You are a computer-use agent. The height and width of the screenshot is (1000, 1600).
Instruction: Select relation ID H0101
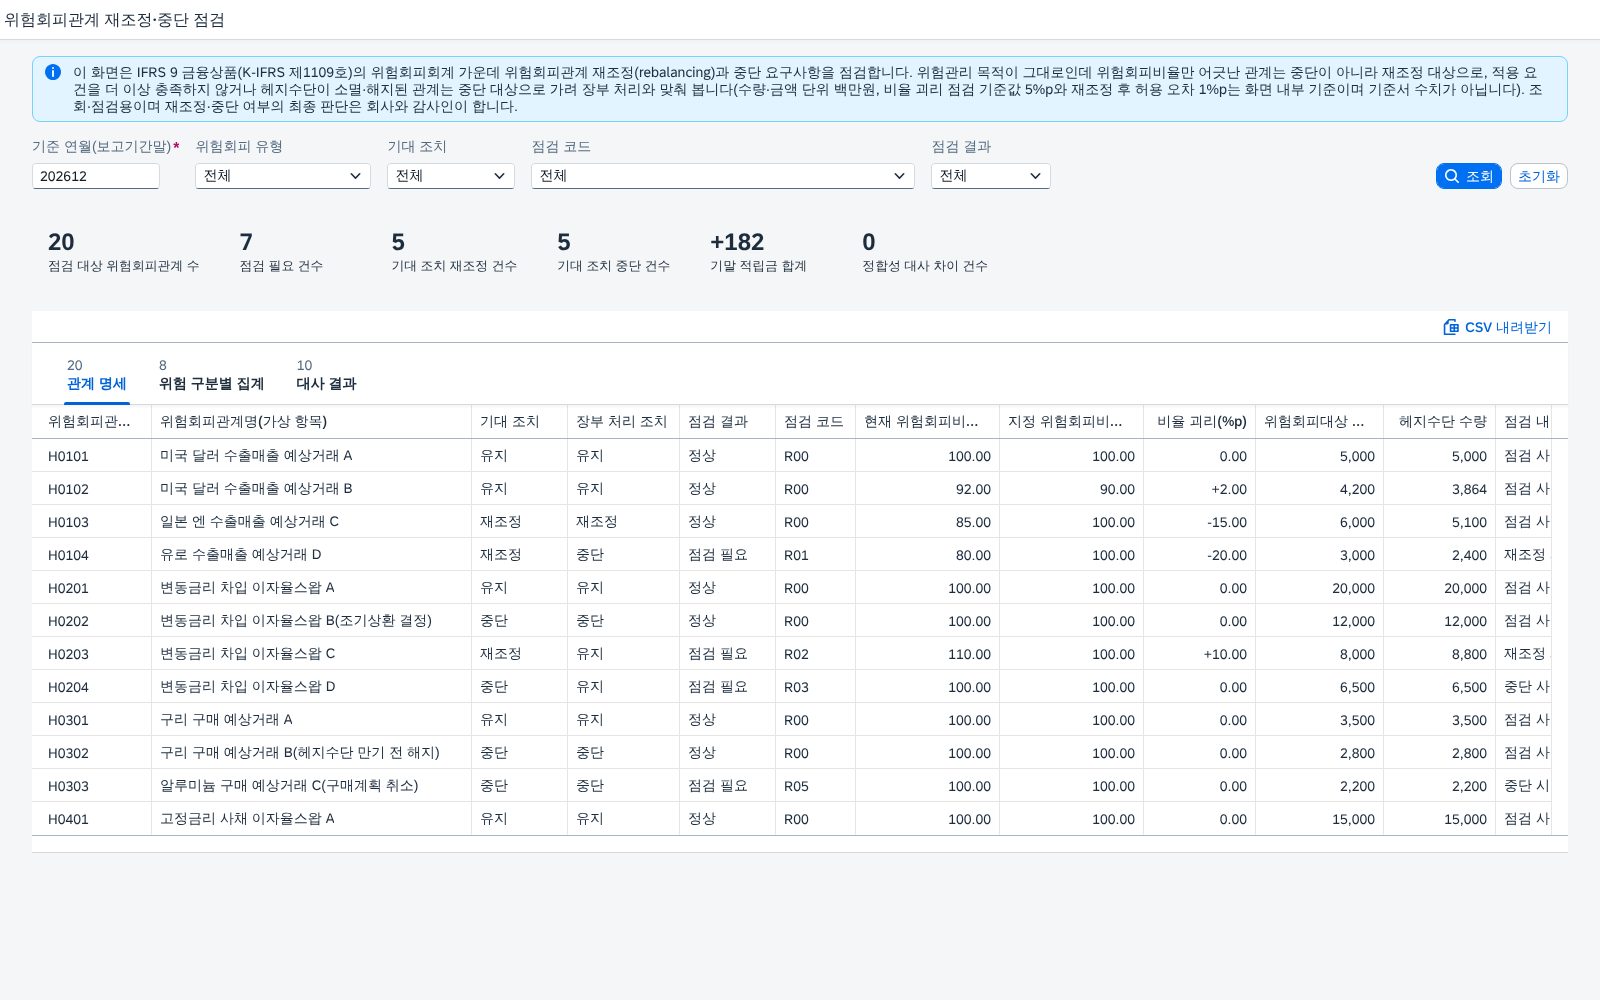click(68, 456)
